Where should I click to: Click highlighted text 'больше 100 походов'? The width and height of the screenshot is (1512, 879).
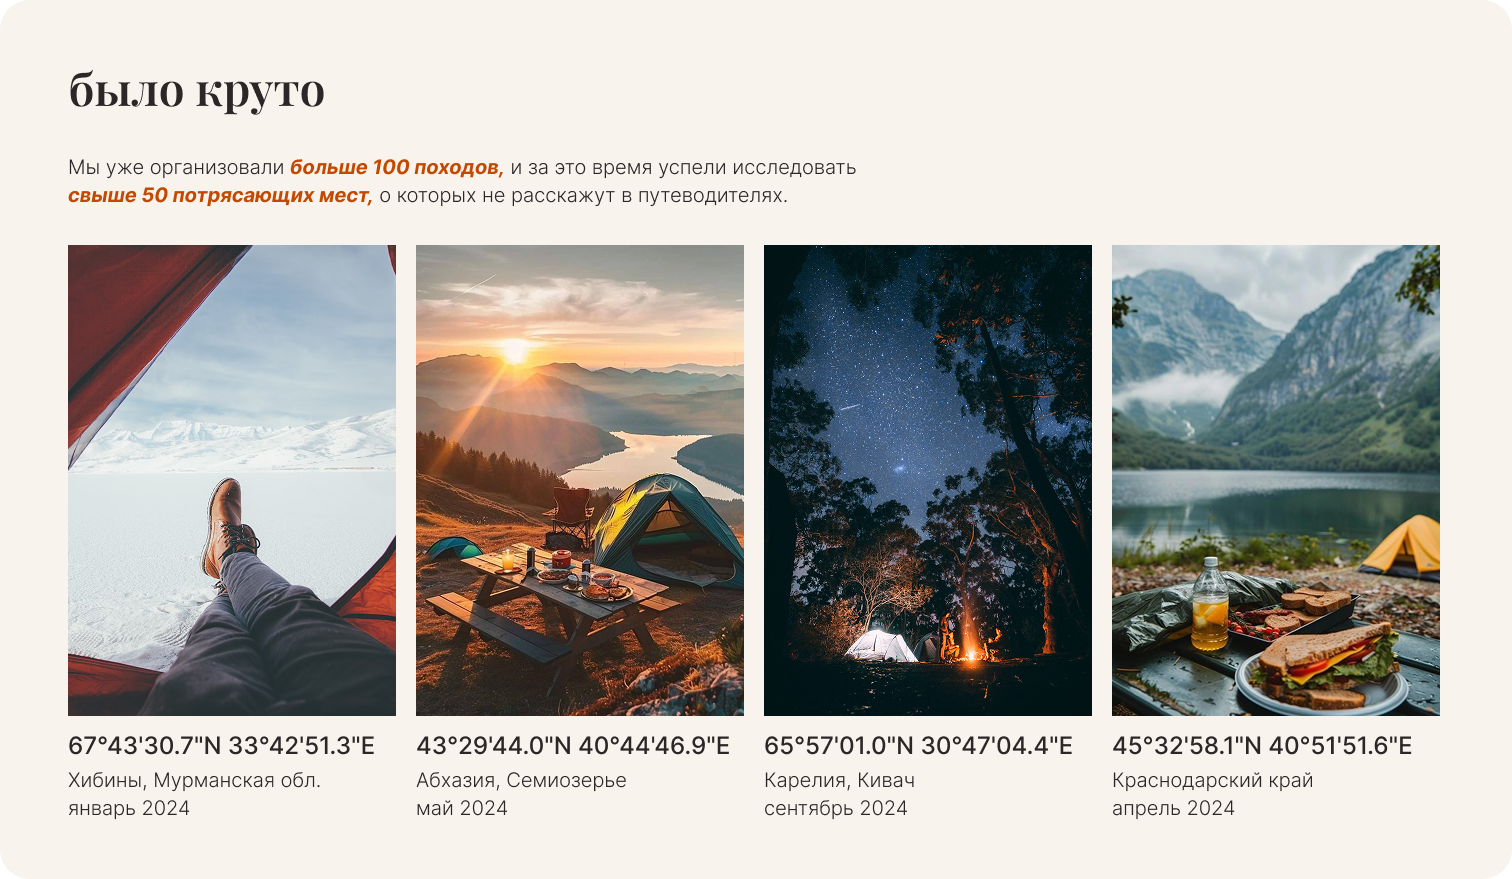[x=396, y=167]
